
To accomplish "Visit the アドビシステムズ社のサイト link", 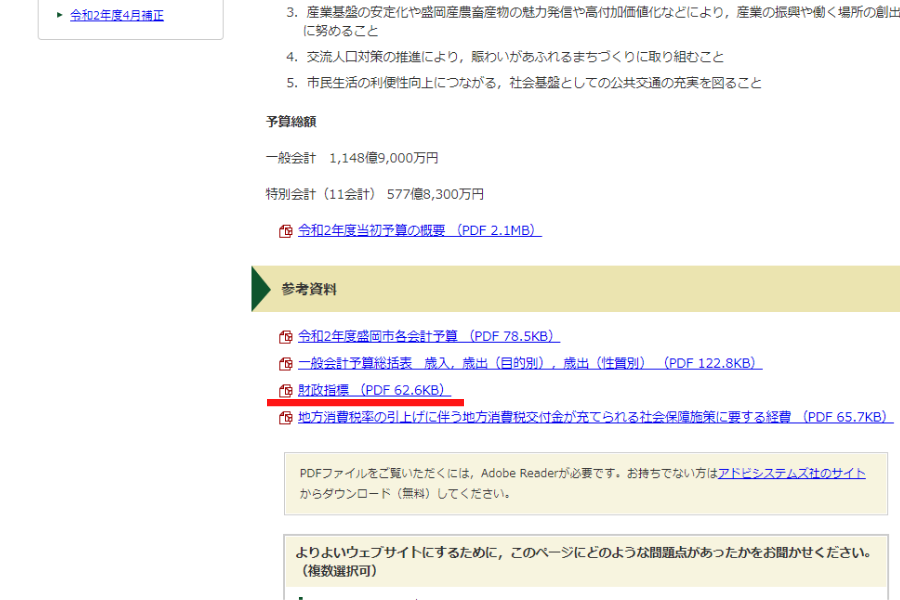I will 791,473.
